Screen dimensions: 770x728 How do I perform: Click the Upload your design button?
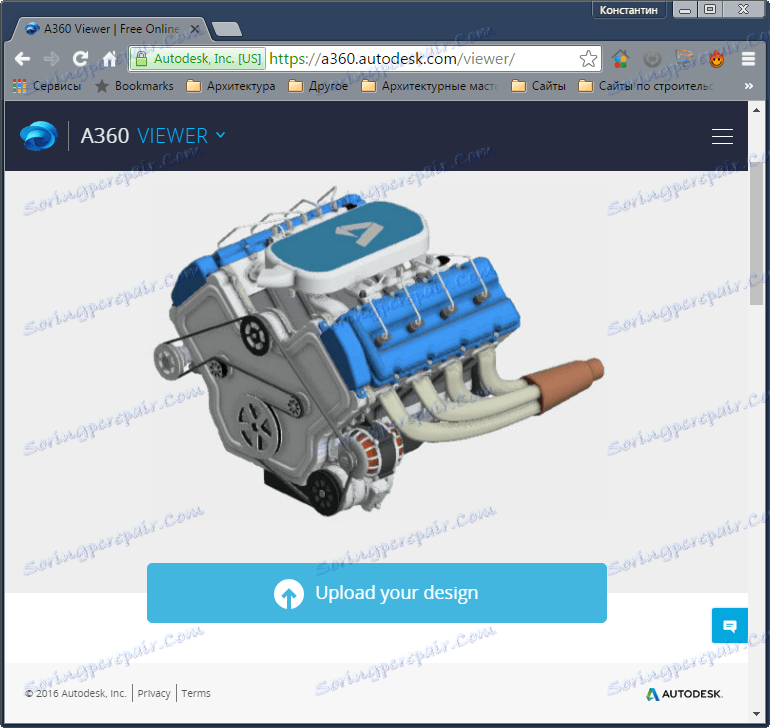tap(377, 592)
